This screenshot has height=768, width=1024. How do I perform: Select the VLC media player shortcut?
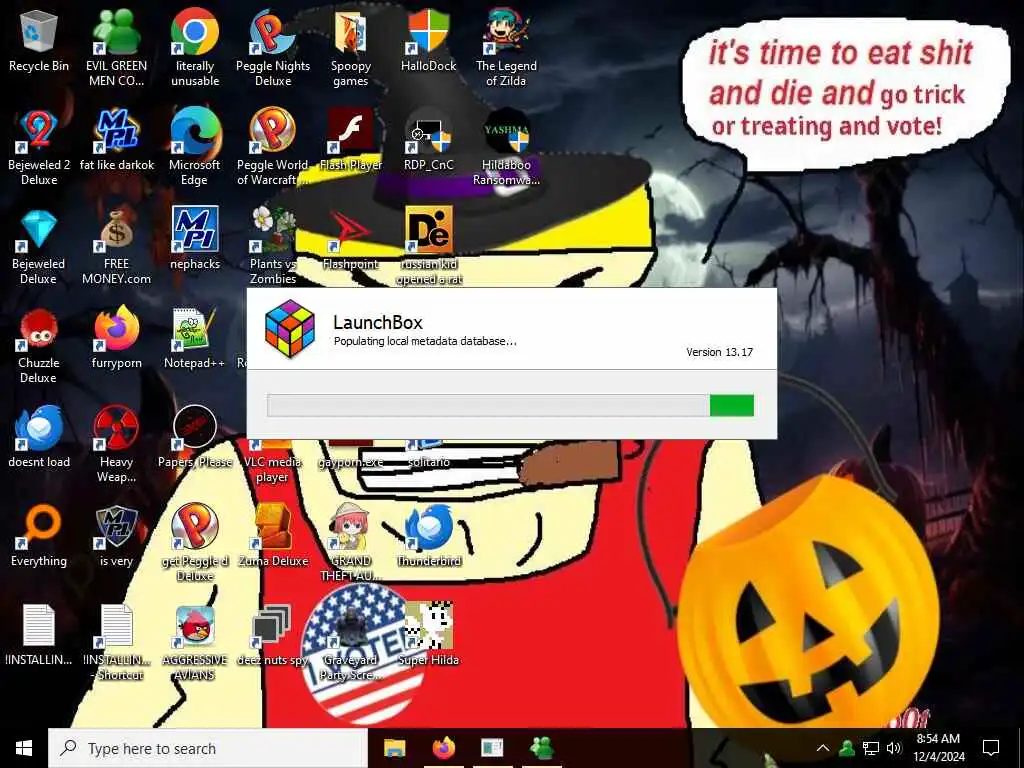click(x=272, y=460)
